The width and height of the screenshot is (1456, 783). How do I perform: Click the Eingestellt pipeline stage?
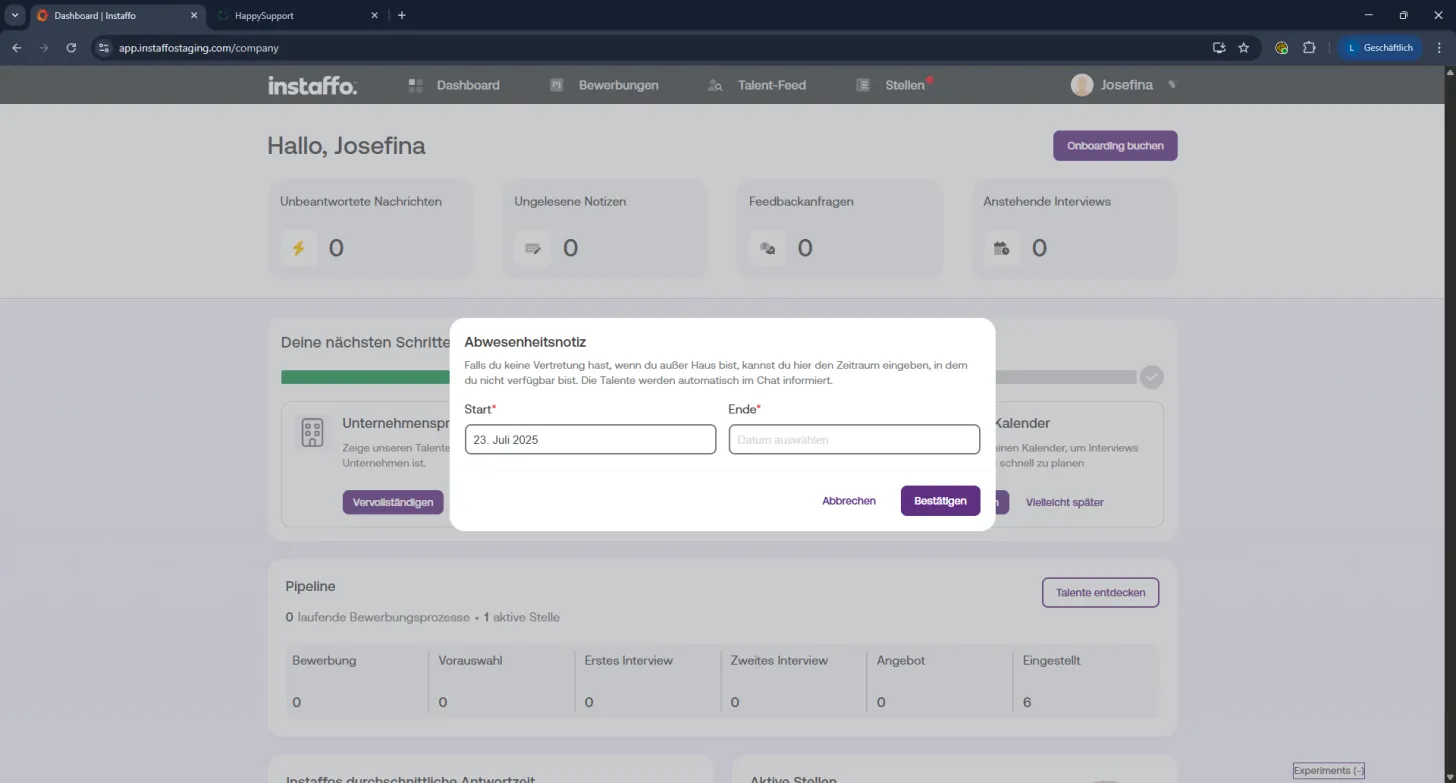point(1087,681)
